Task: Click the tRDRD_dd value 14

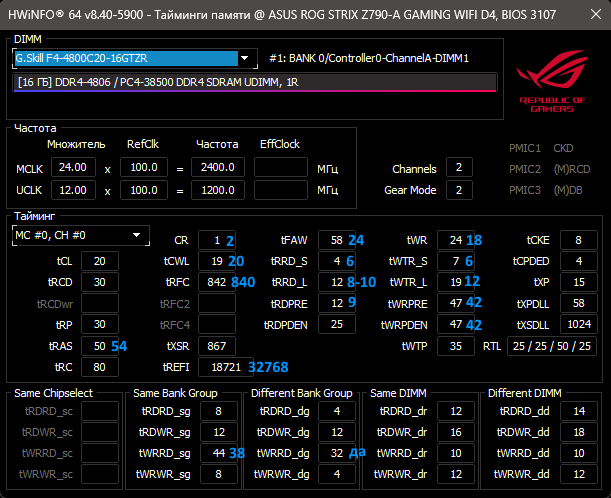Action: tap(579, 411)
